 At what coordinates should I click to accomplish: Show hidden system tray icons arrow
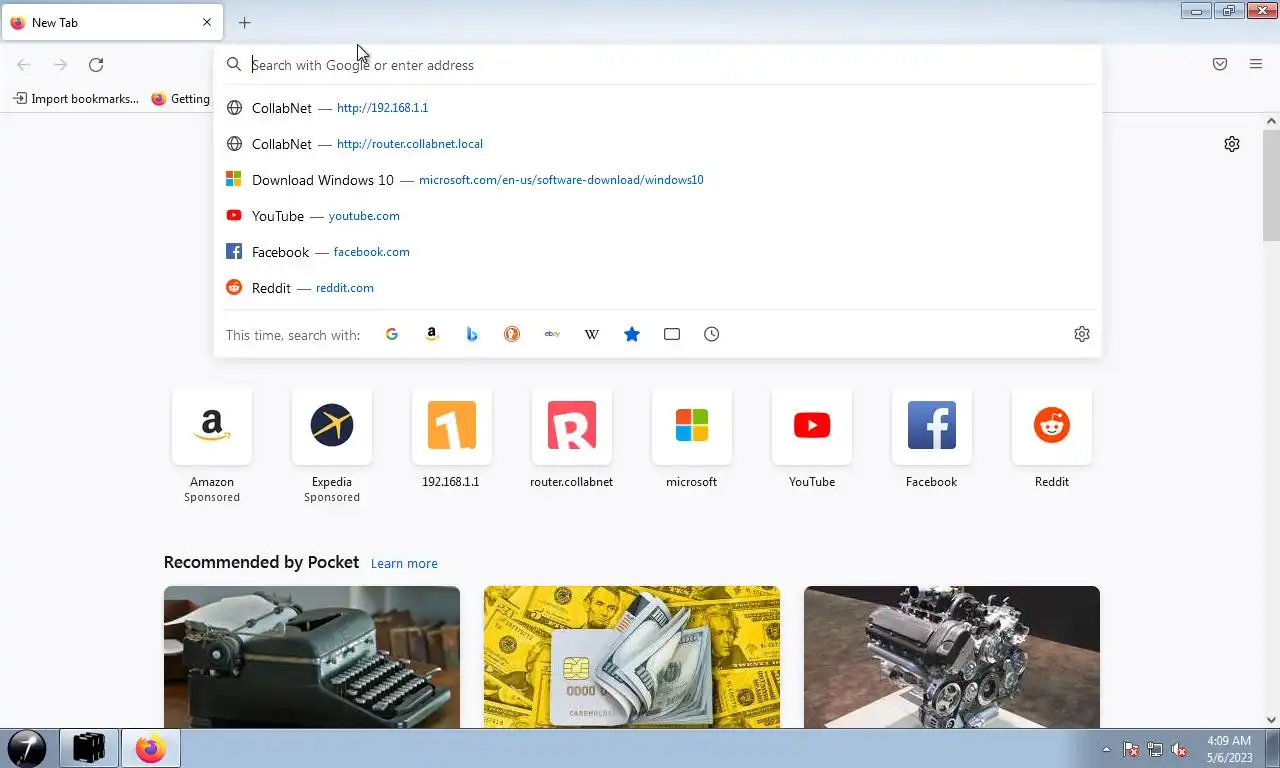coord(1106,749)
